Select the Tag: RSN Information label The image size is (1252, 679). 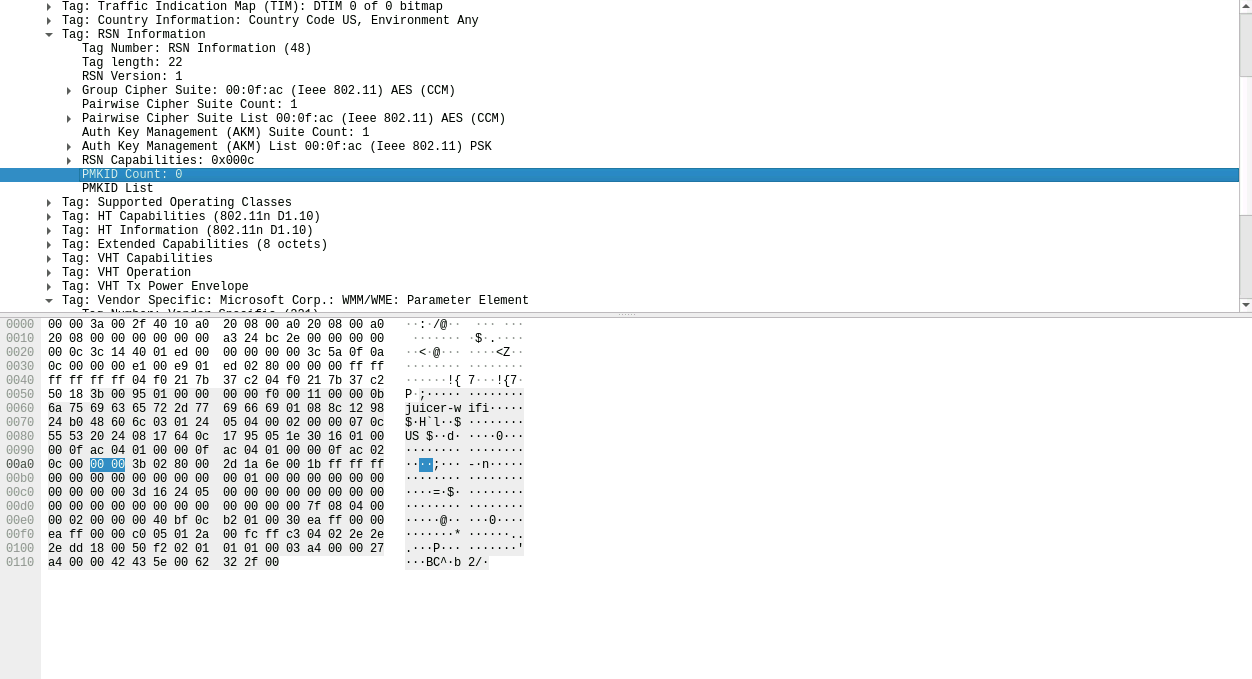coord(134,34)
